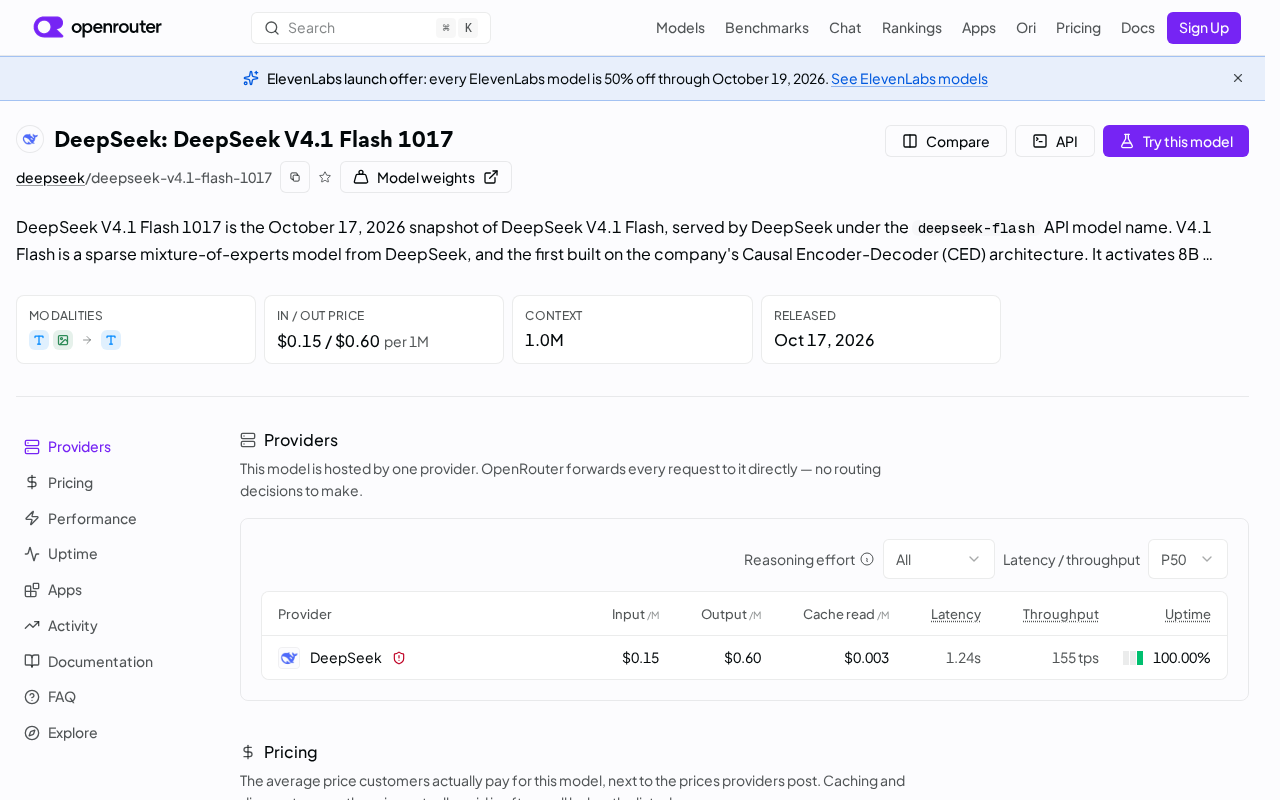Favorite the model with the star icon
This screenshot has height=800, width=1280.
point(325,177)
